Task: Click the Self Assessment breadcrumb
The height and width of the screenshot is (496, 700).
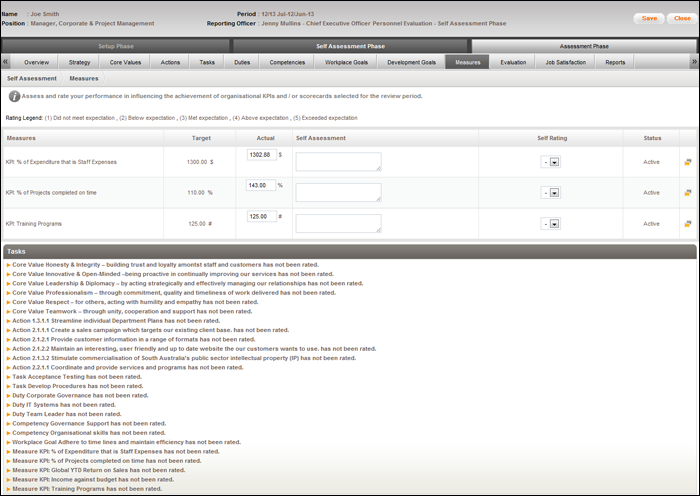Action: tap(32, 79)
